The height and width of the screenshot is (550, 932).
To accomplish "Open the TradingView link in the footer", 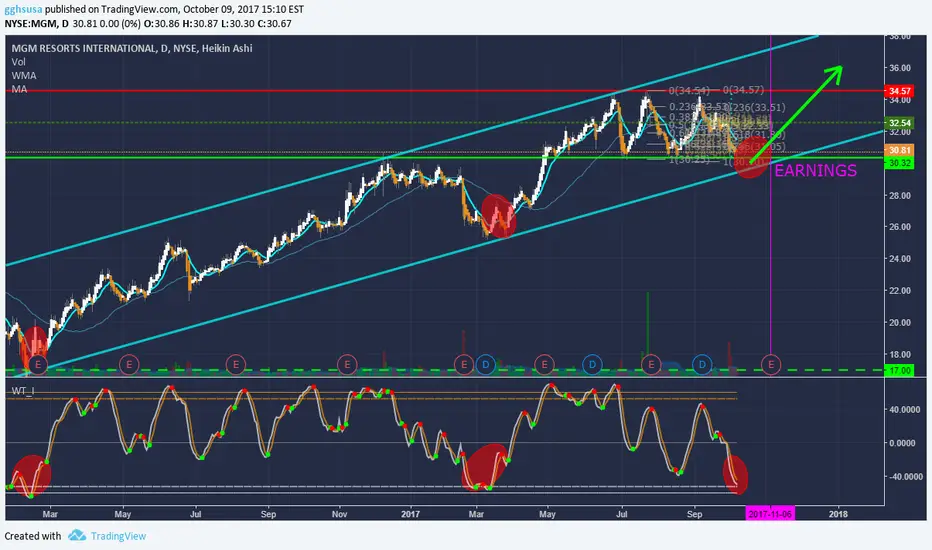I will click(x=118, y=536).
